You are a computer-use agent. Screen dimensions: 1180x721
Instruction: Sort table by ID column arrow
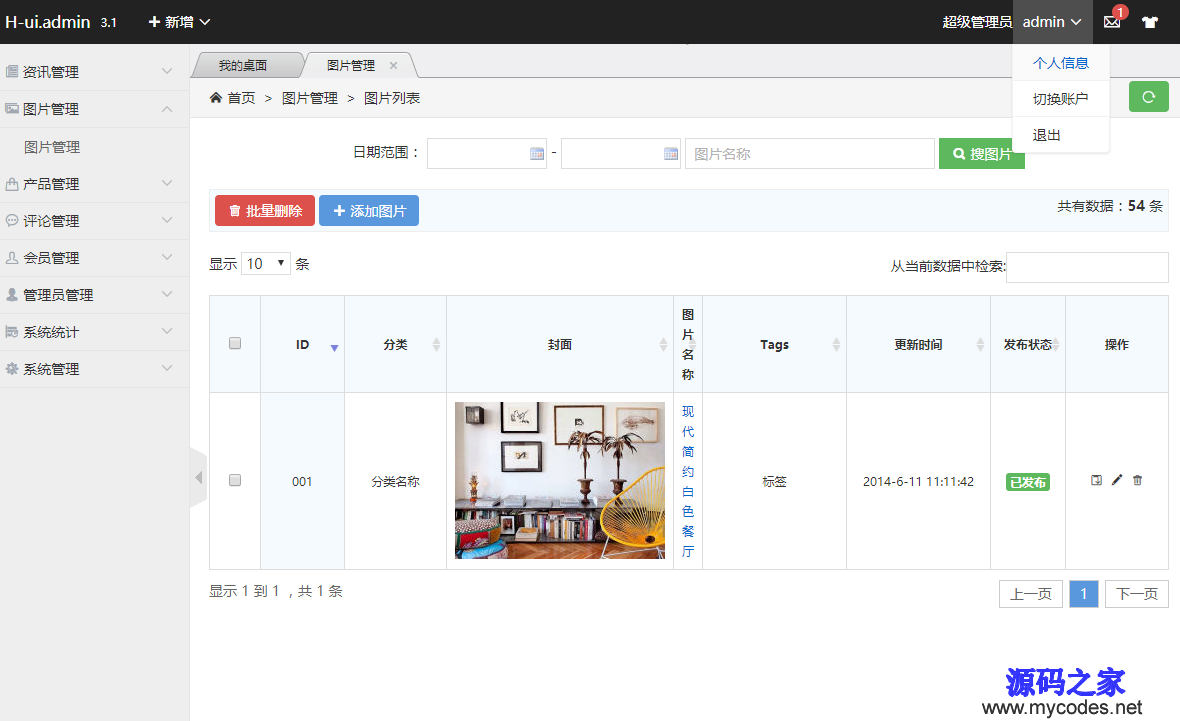tap(334, 348)
